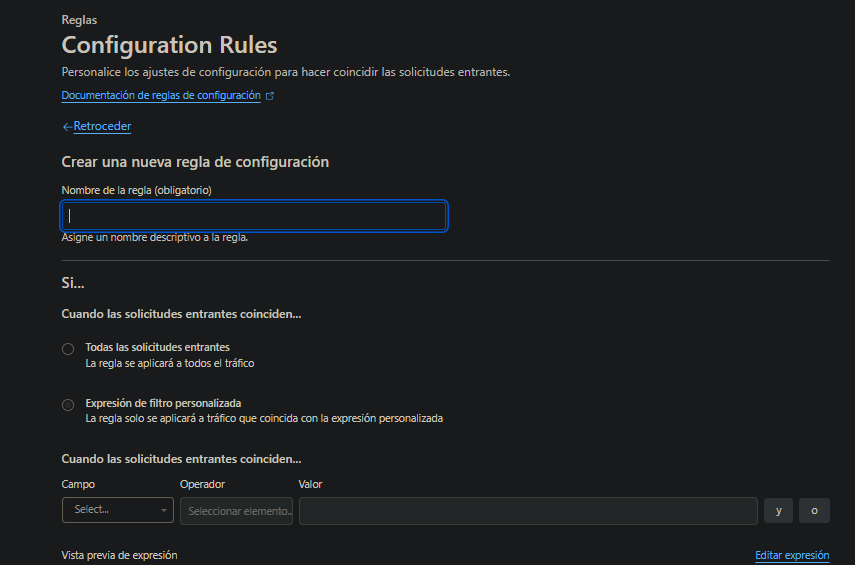Open the Operador Seleccionar elemento dropdown
This screenshot has width=855, height=565.
(x=236, y=511)
